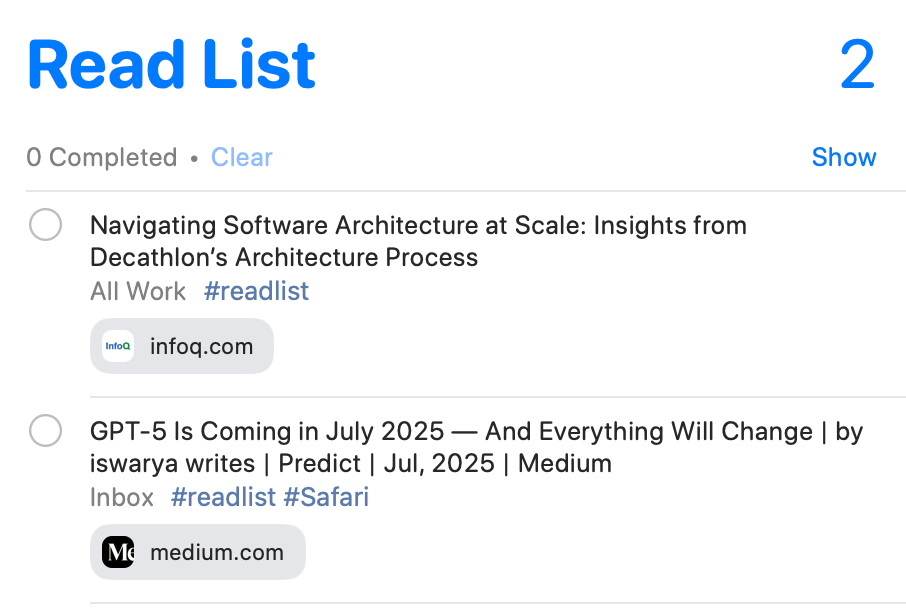This screenshot has width=906, height=614.
Task: Open the infoq.com link attachment
Action: pyautogui.click(x=181, y=346)
